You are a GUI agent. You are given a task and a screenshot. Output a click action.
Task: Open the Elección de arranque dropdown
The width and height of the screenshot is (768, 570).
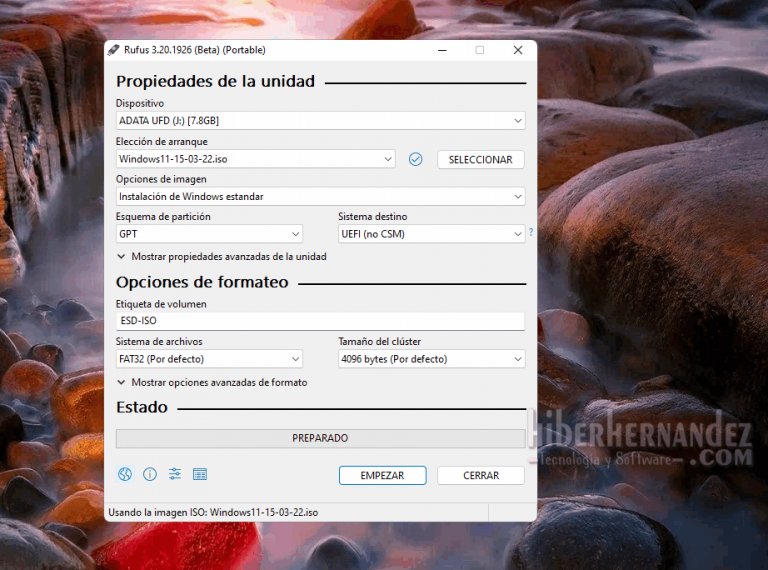(256, 159)
